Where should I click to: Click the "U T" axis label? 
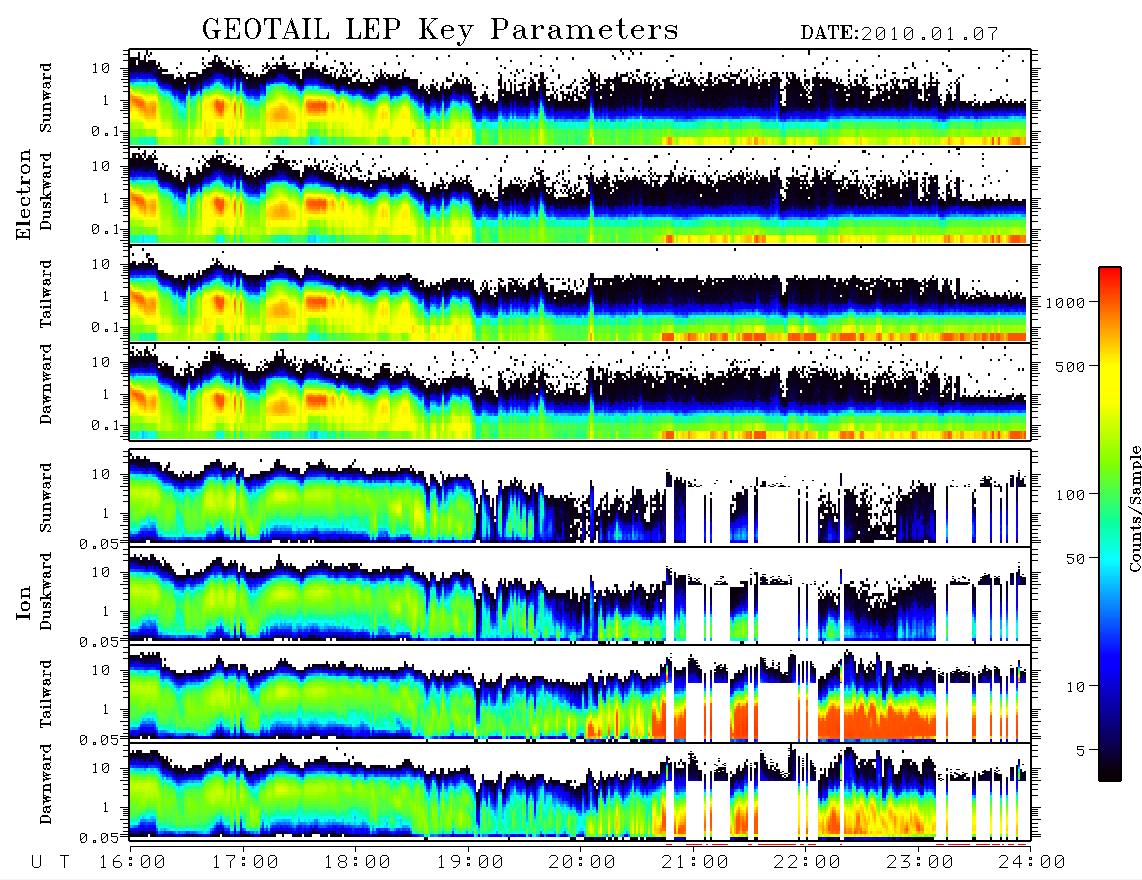tap(51, 862)
